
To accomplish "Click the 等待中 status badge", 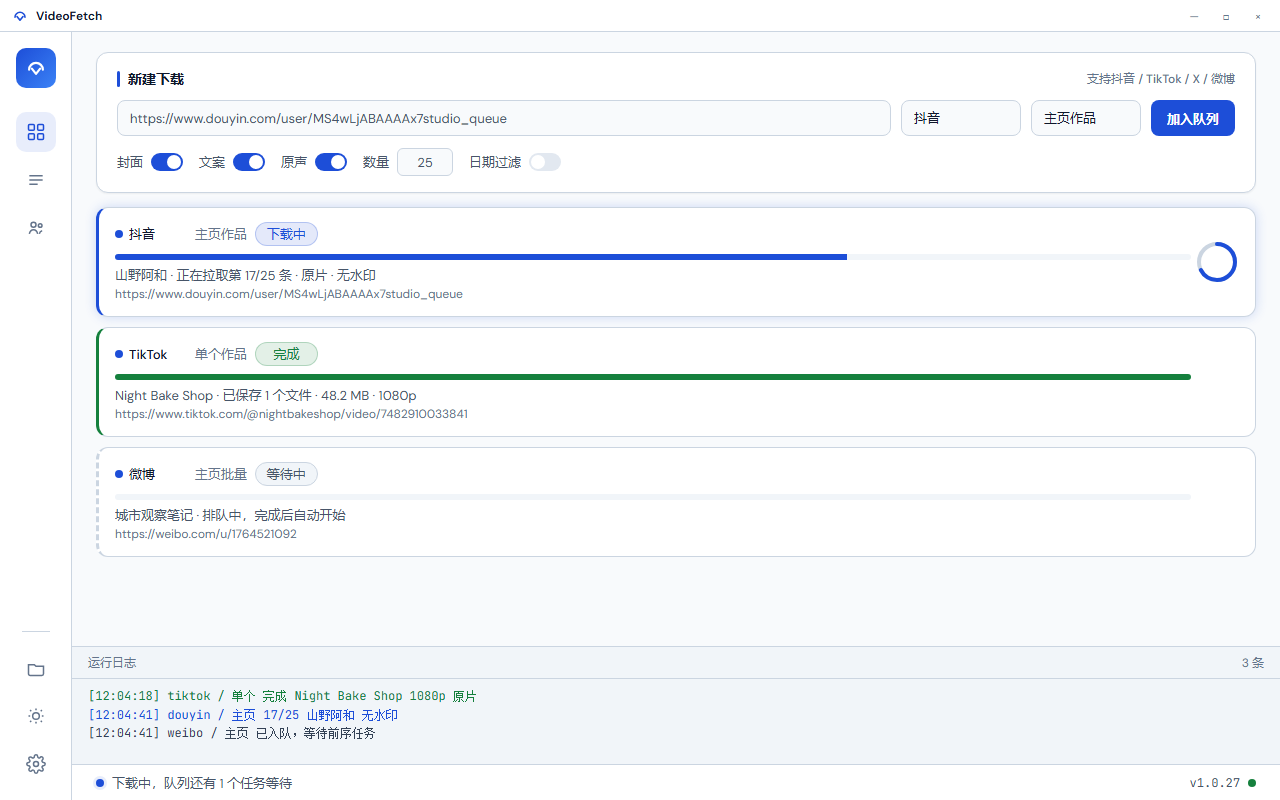I will coord(287,474).
